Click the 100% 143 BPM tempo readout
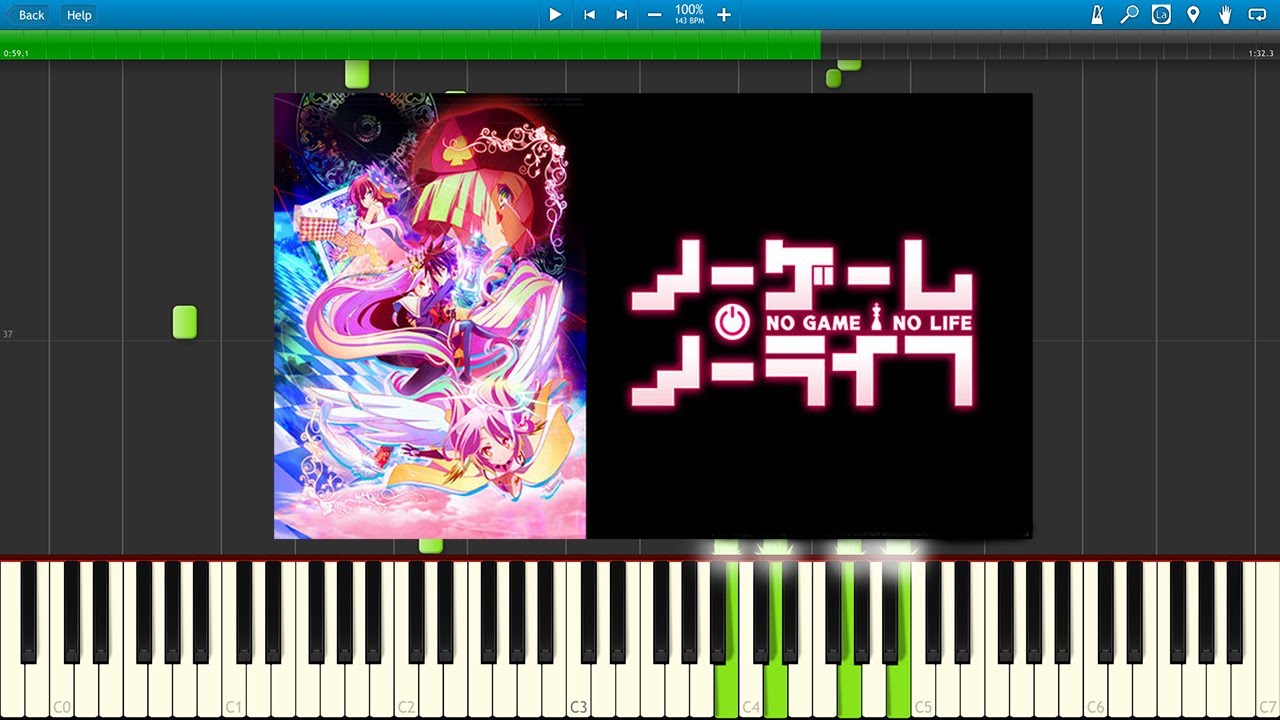This screenshot has height=720, width=1280. pos(689,14)
